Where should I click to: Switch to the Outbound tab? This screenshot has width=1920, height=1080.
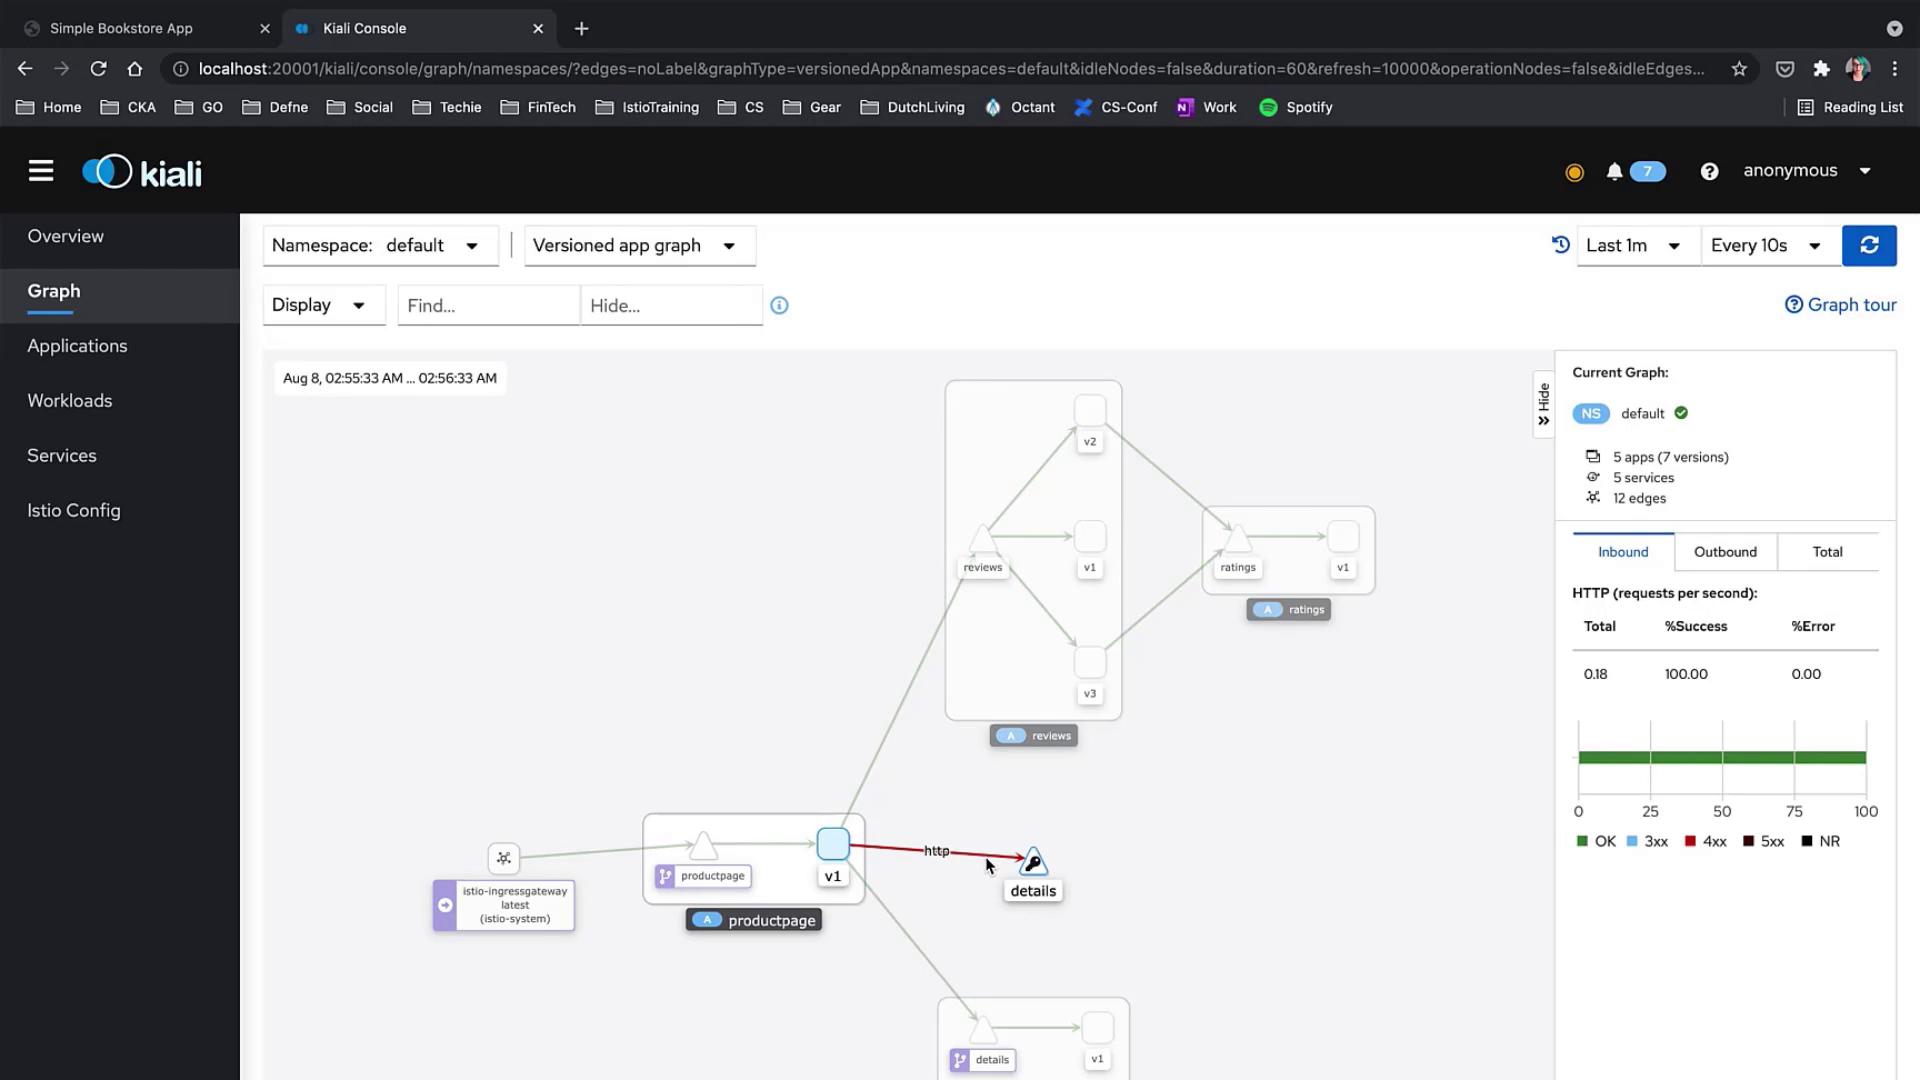[1725, 552]
